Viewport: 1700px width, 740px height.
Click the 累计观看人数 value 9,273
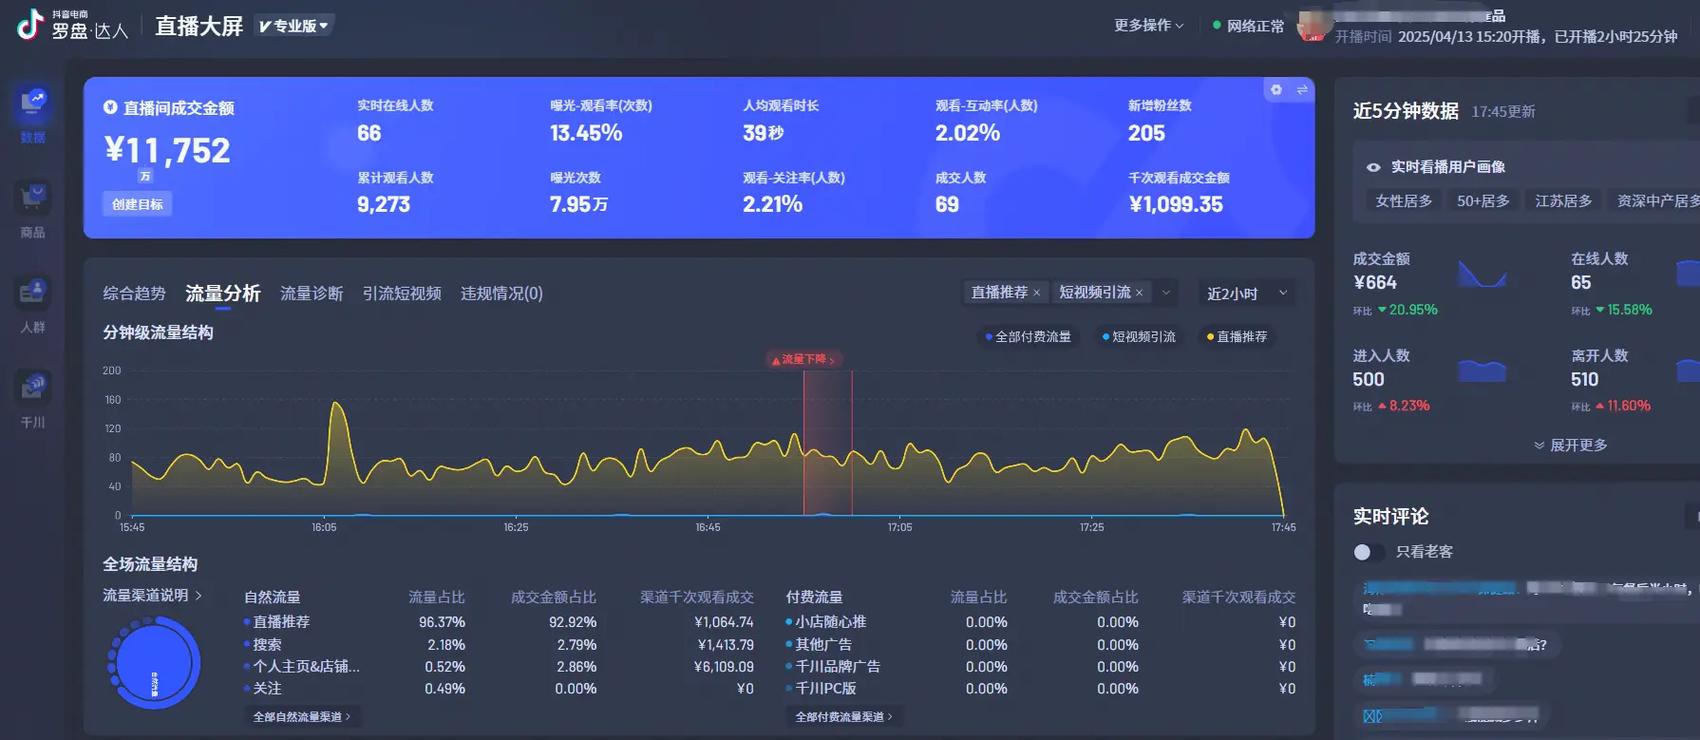(384, 204)
